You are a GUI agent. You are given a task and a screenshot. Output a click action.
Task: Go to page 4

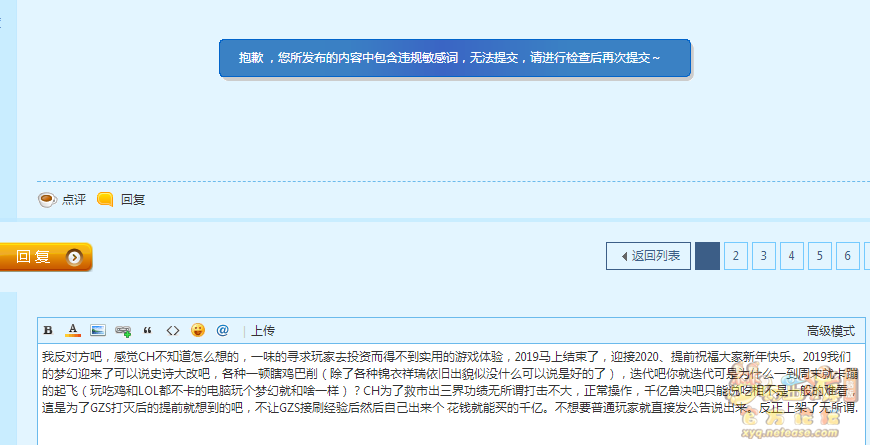pyautogui.click(x=791, y=256)
